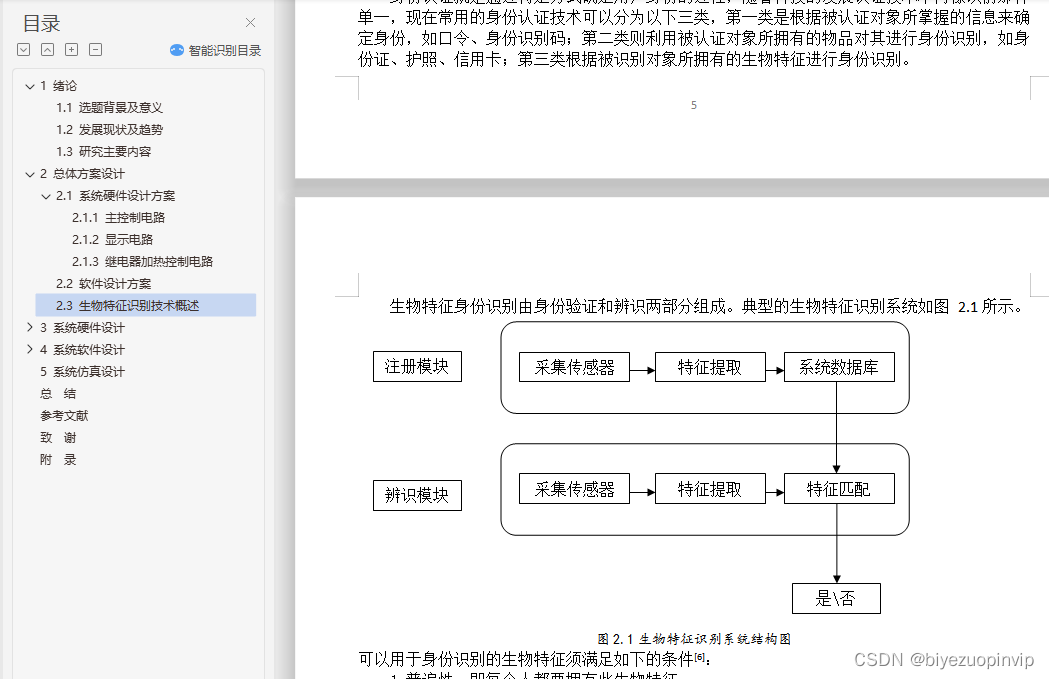The height and width of the screenshot is (679, 1049).
Task: Click 特征提取 box in the registration module
Action: point(710,367)
